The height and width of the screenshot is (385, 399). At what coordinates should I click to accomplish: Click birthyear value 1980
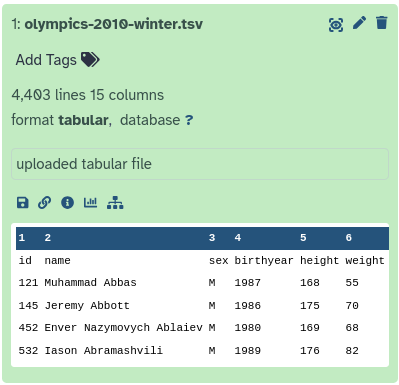click(x=248, y=328)
